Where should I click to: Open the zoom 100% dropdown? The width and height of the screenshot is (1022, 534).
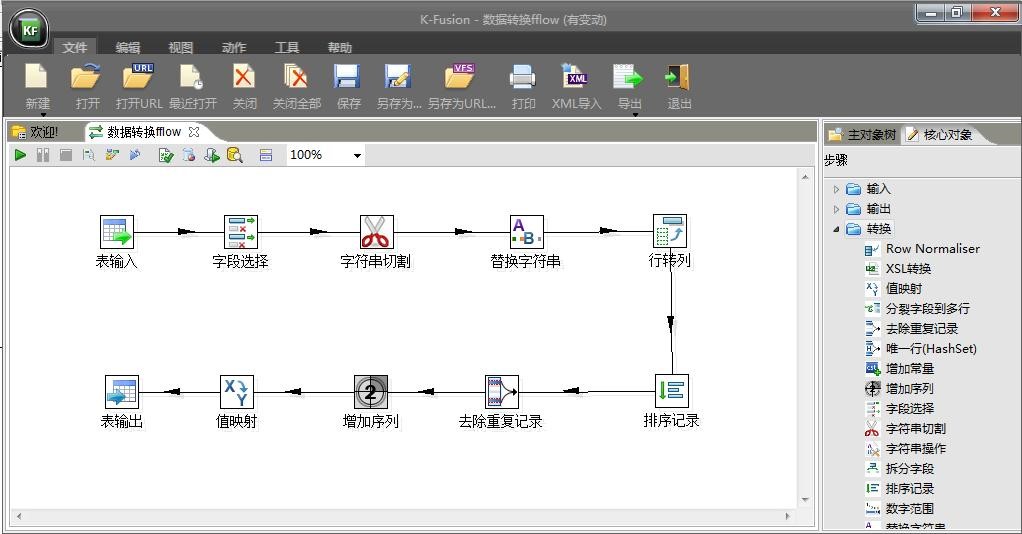pos(357,156)
